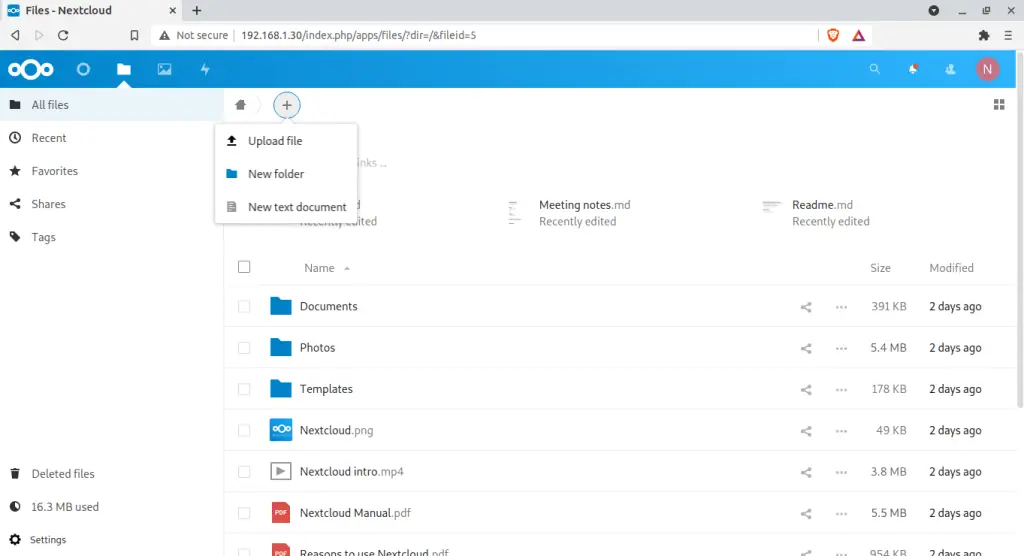Choose Upload file from menu

[286, 140]
